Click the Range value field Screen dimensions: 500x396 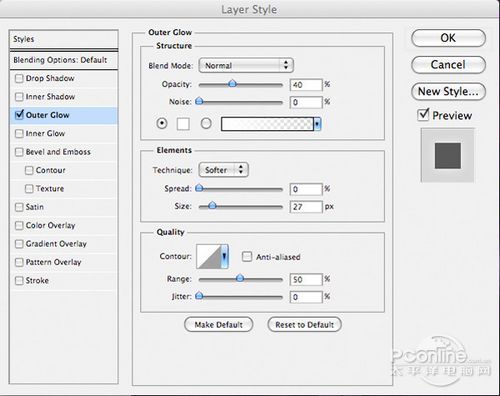pos(306,279)
